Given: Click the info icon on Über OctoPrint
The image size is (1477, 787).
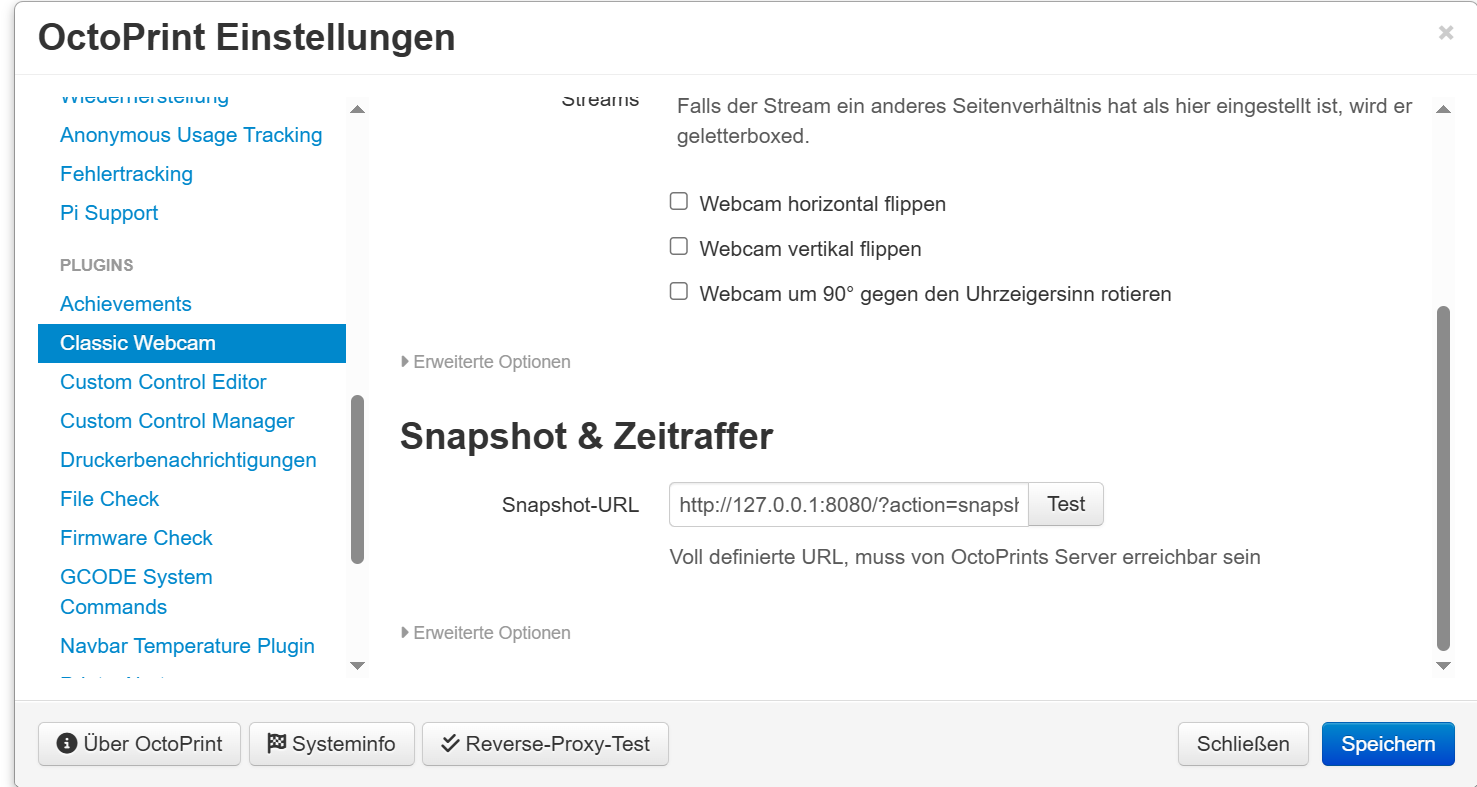Looking at the screenshot, I should point(67,744).
